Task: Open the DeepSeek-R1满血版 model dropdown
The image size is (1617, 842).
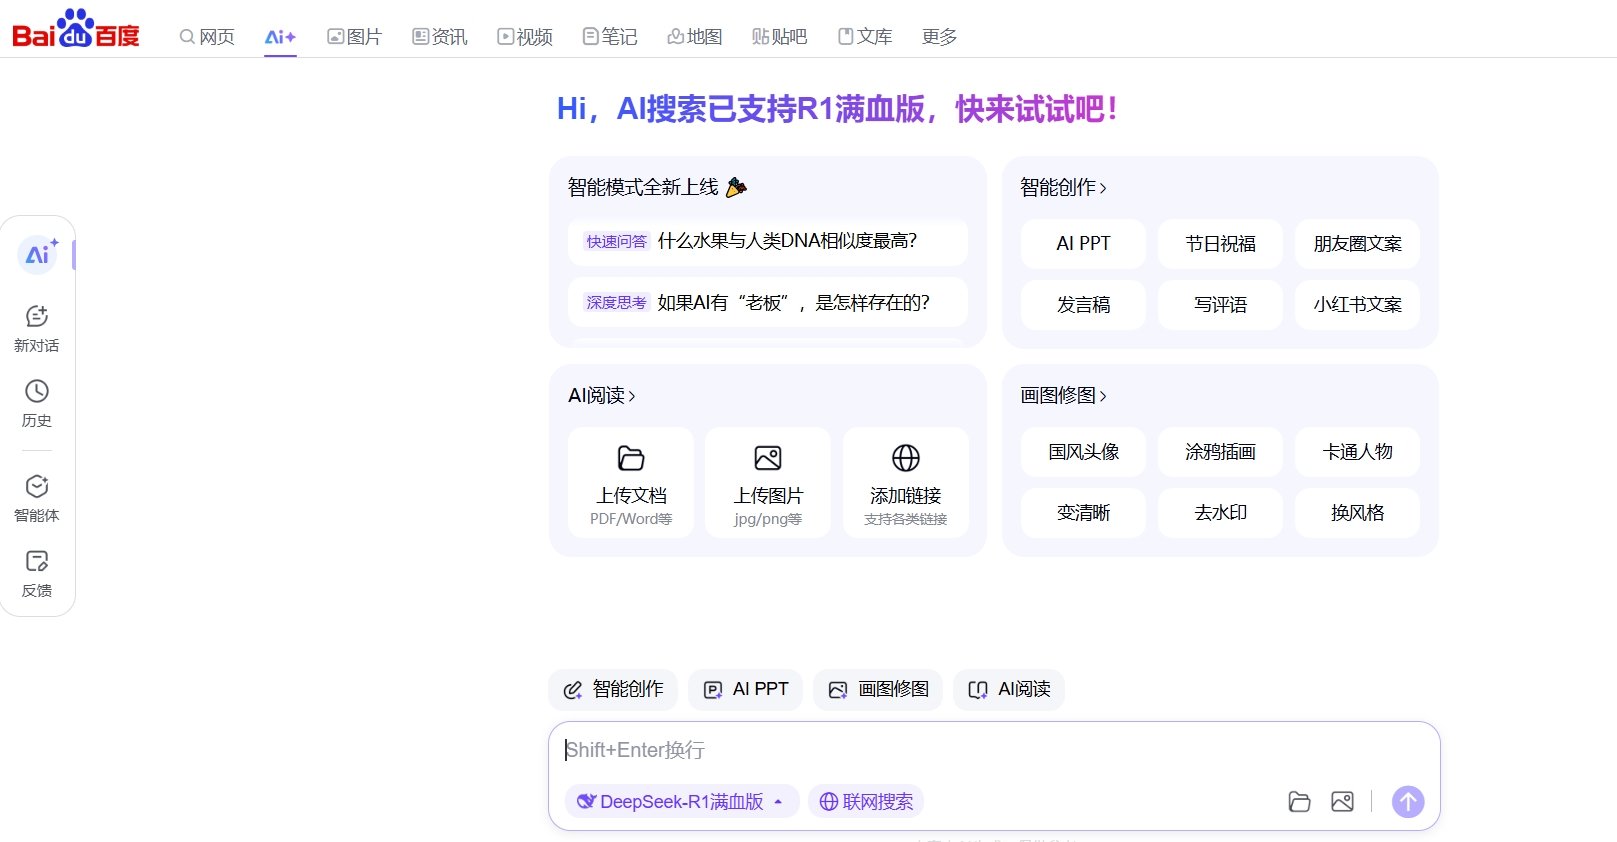Action: 682,801
